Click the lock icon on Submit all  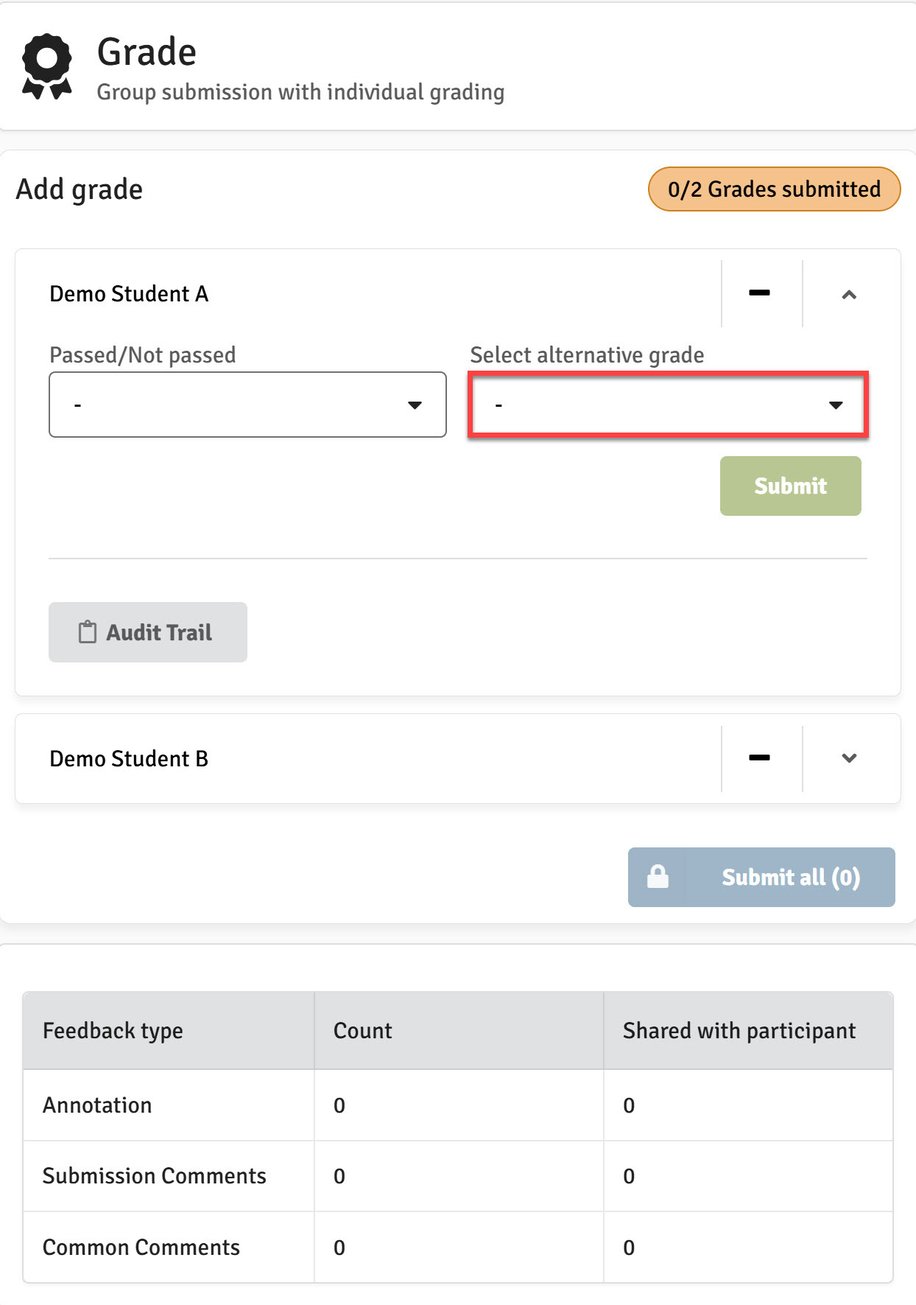coord(657,877)
